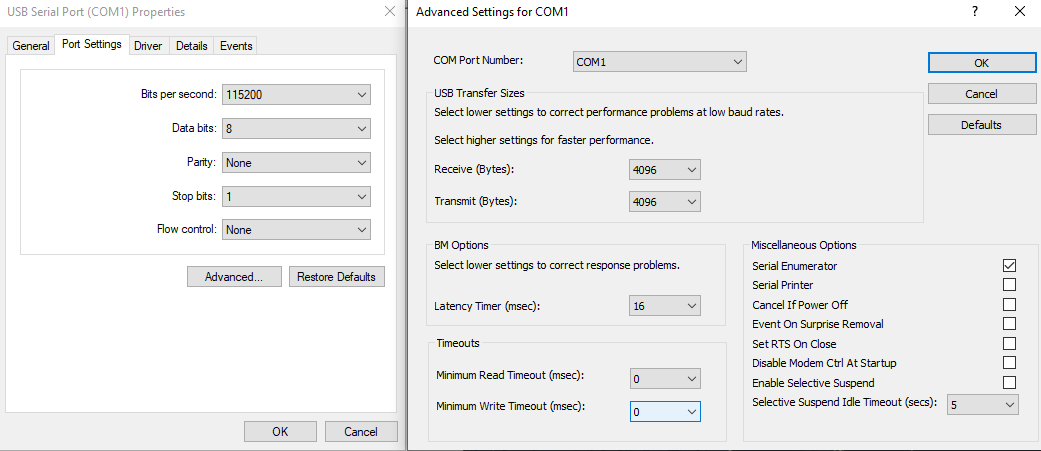
Task: Close the USB Serial Port Properties window
Action: (x=389, y=12)
